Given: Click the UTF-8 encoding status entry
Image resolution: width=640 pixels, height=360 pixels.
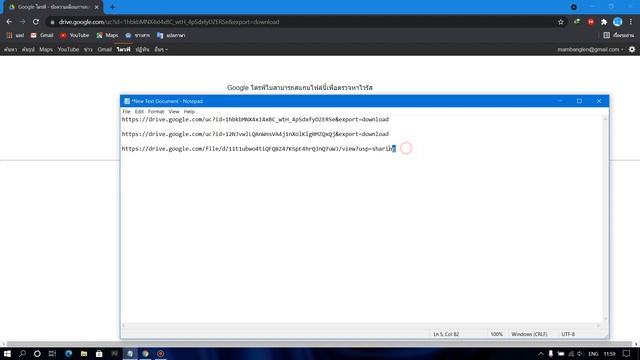Looking at the screenshot, I should pos(568,334).
